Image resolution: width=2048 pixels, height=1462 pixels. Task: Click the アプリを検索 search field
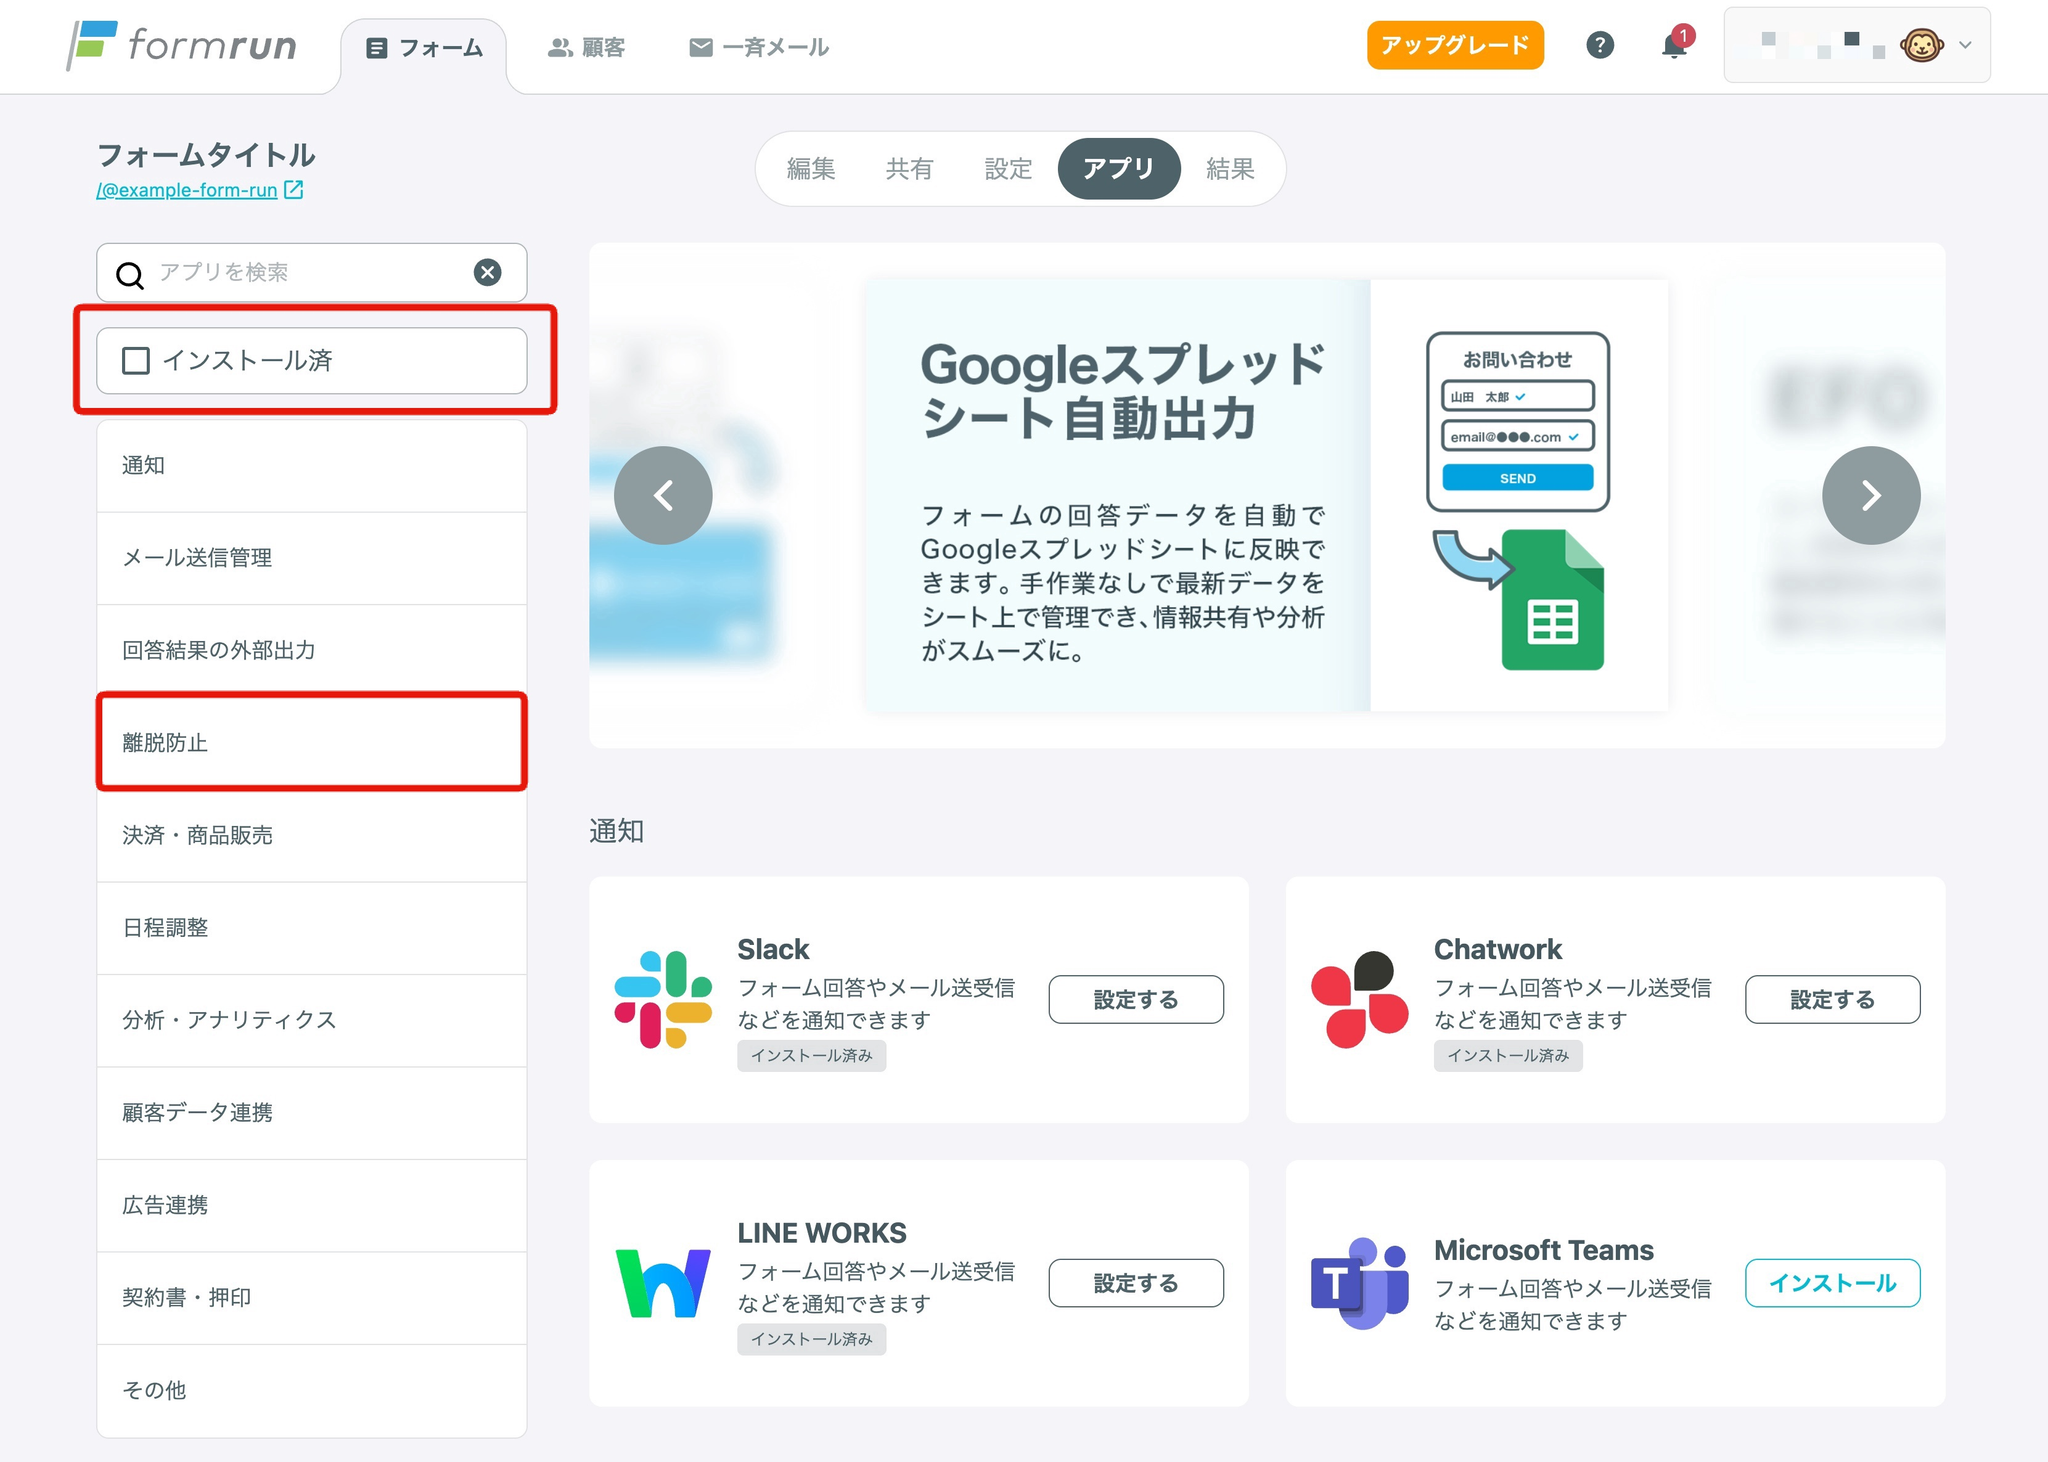click(310, 273)
